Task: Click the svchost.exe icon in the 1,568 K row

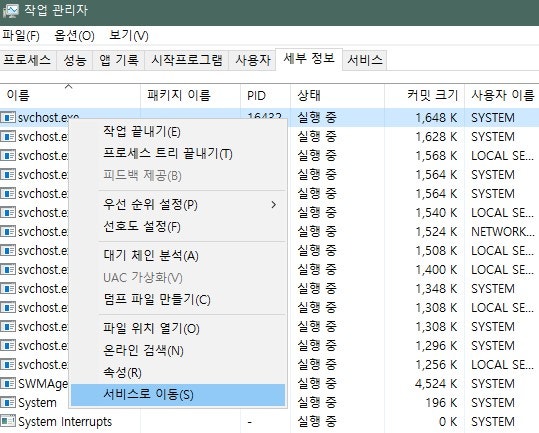Action: [x=8, y=155]
